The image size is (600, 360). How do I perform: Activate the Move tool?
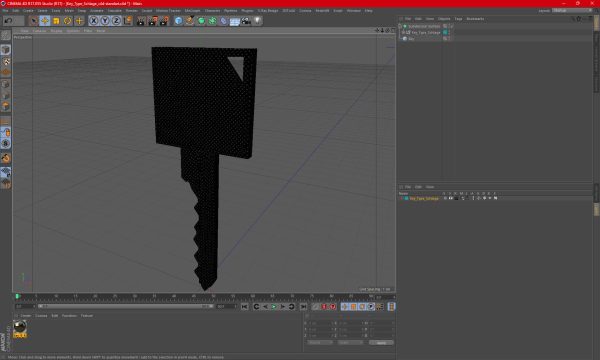[45, 21]
